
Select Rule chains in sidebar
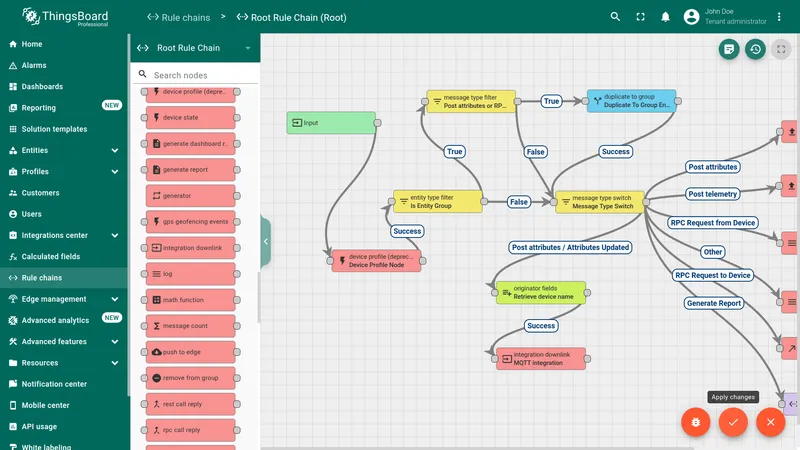(64, 278)
